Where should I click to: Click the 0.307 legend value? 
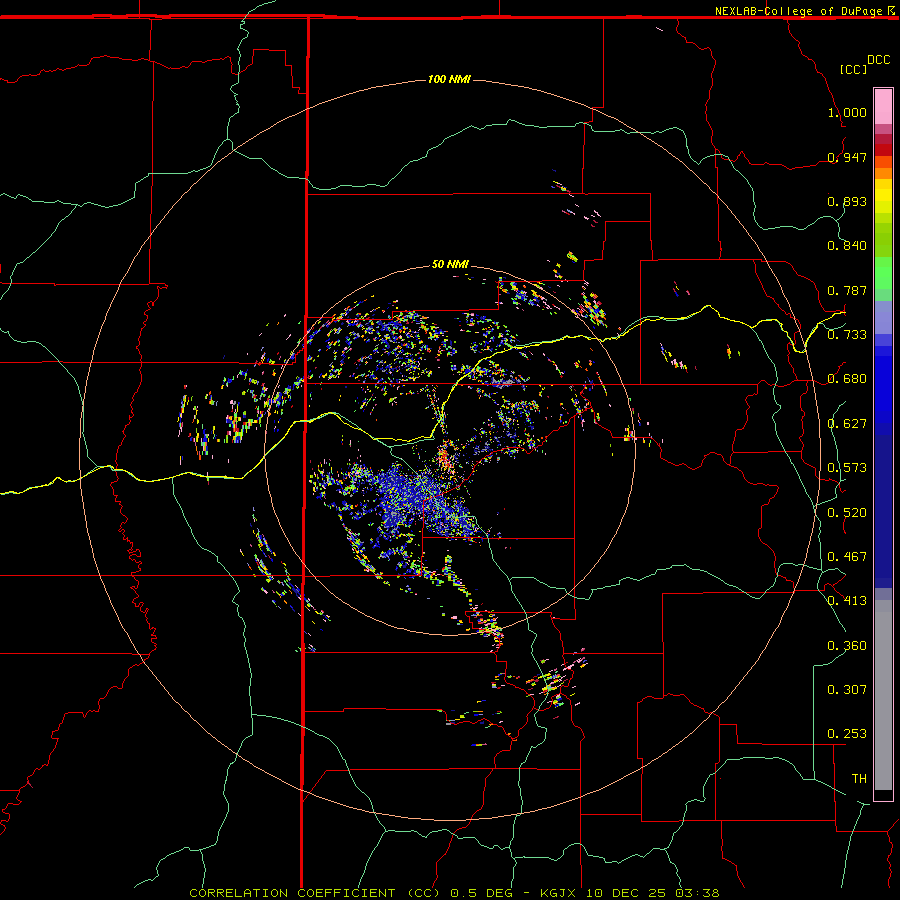click(847, 690)
